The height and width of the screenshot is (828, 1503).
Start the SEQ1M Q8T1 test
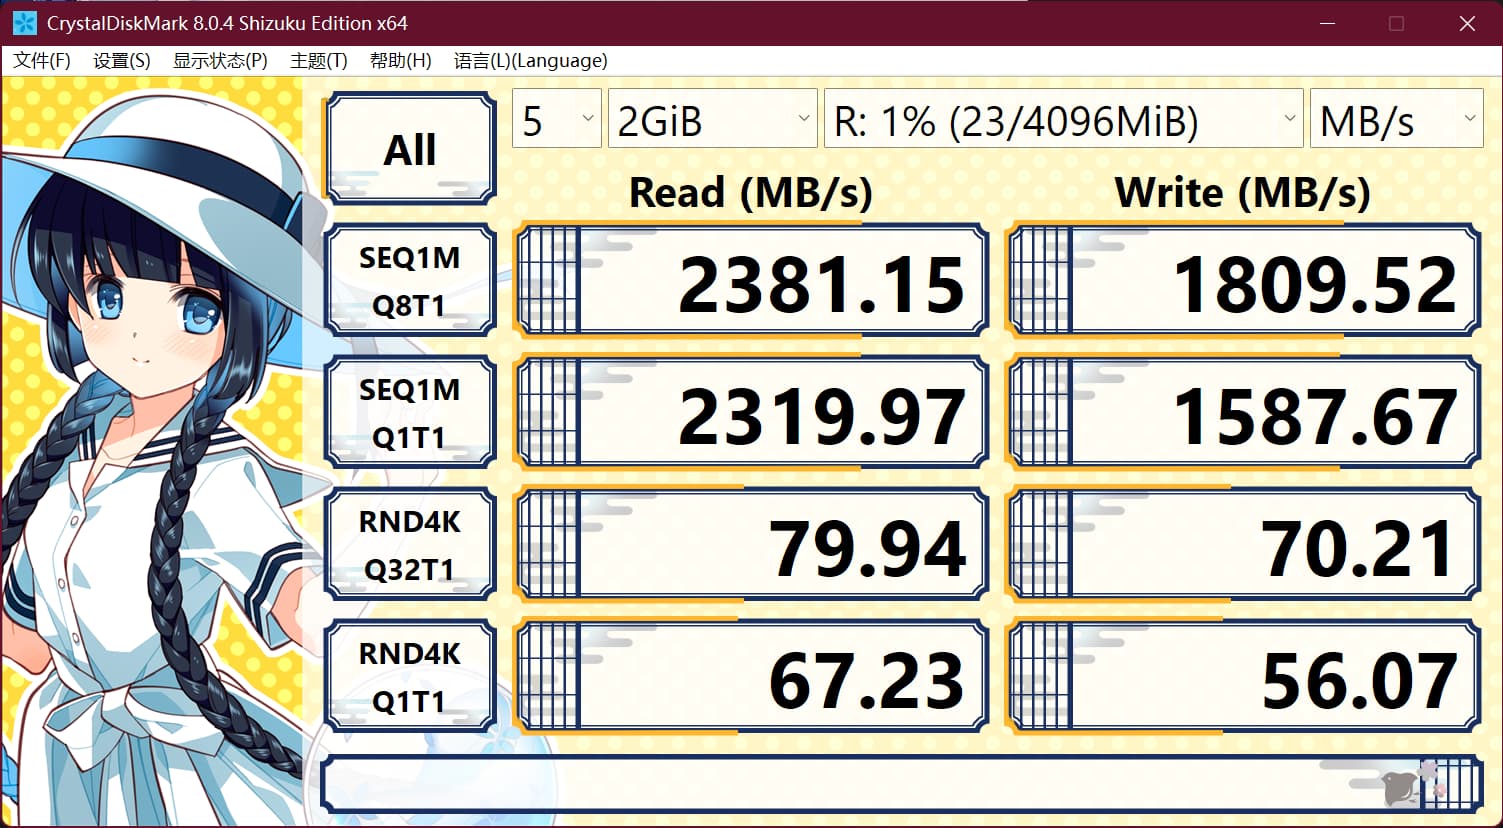pyautogui.click(x=410, y=281)
